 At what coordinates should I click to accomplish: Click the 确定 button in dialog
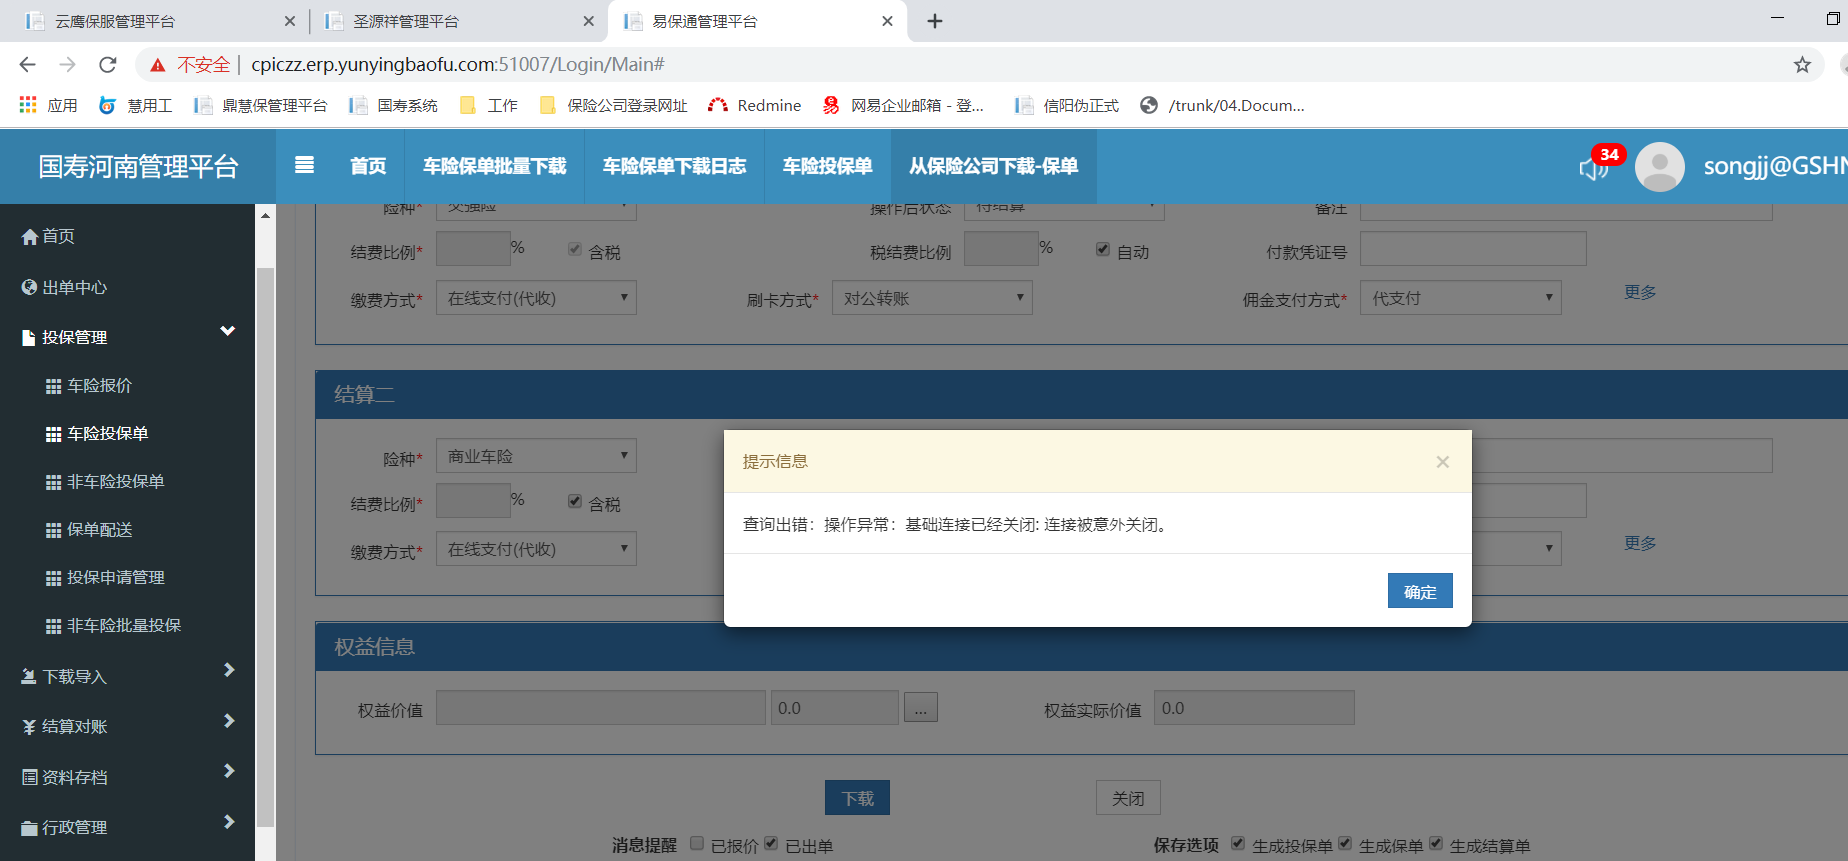[1419, 591]
